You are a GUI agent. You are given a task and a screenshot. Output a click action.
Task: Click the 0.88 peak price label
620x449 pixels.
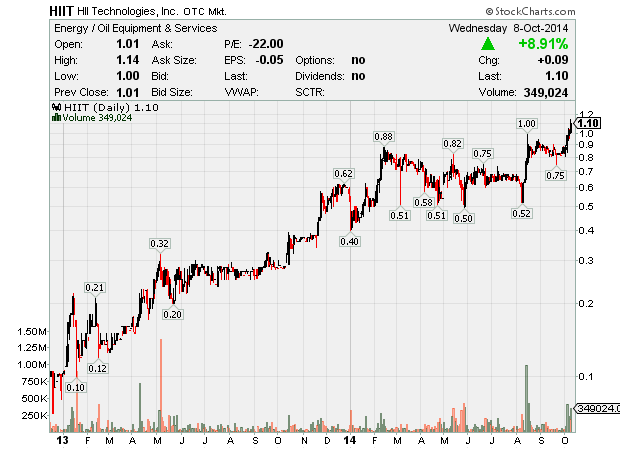coord(384,137)
